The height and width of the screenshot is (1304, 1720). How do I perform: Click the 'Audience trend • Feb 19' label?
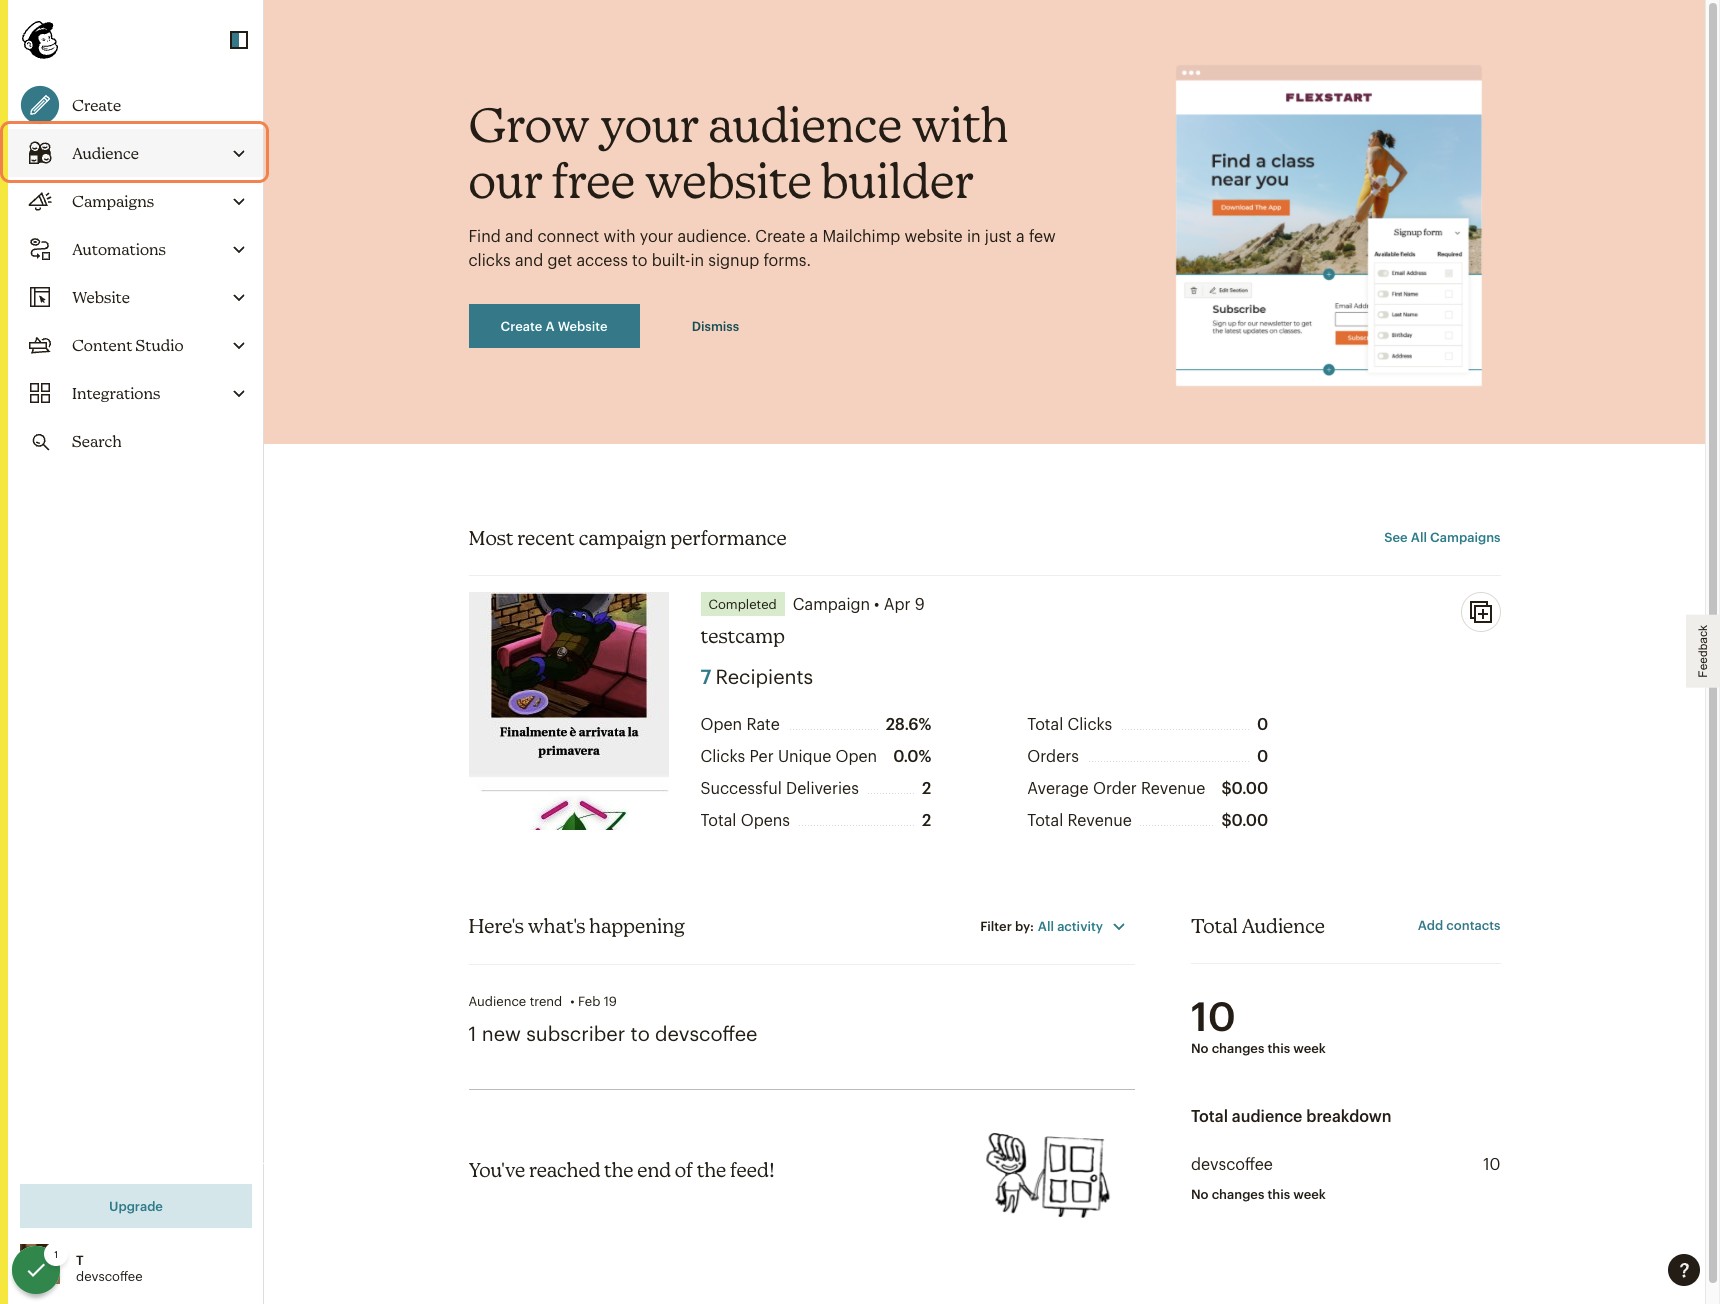click(543, 1001)
